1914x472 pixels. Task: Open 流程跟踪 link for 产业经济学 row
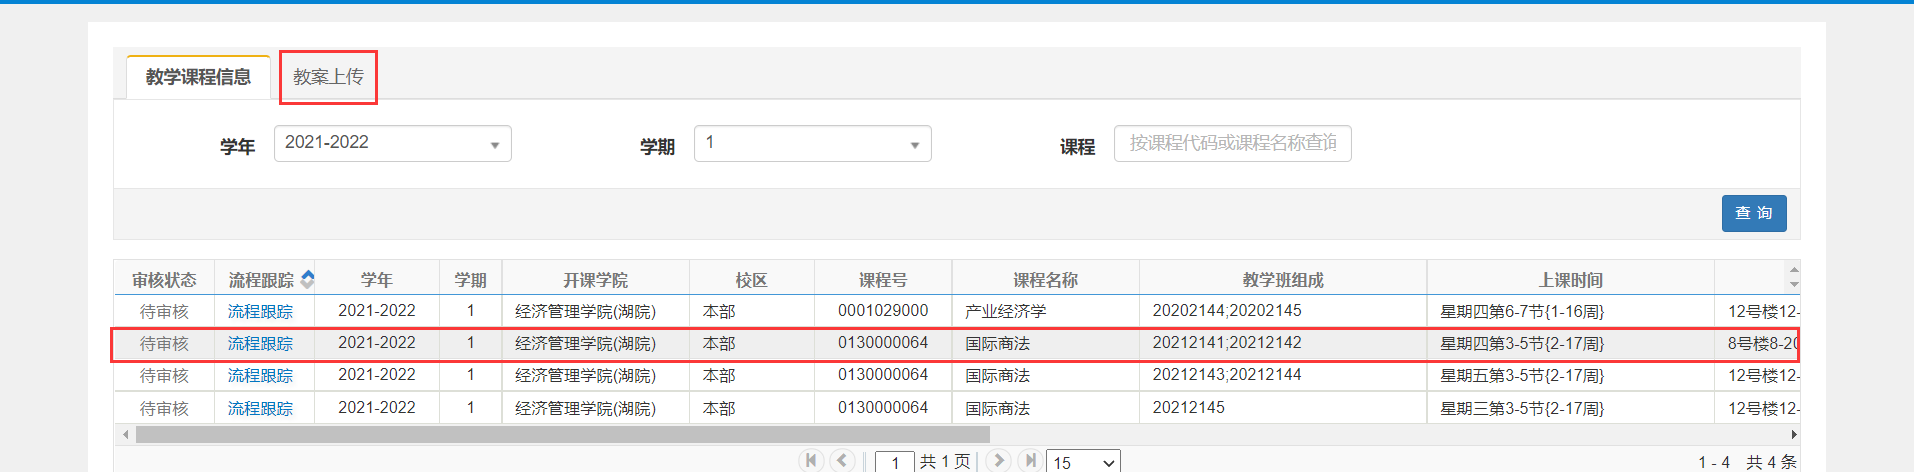tap(260, 312)
